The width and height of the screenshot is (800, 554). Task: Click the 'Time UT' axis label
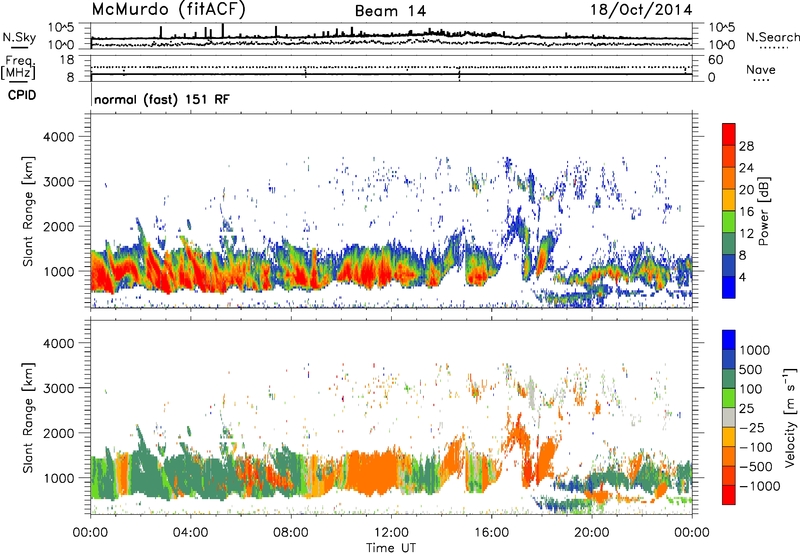point(391,548)
